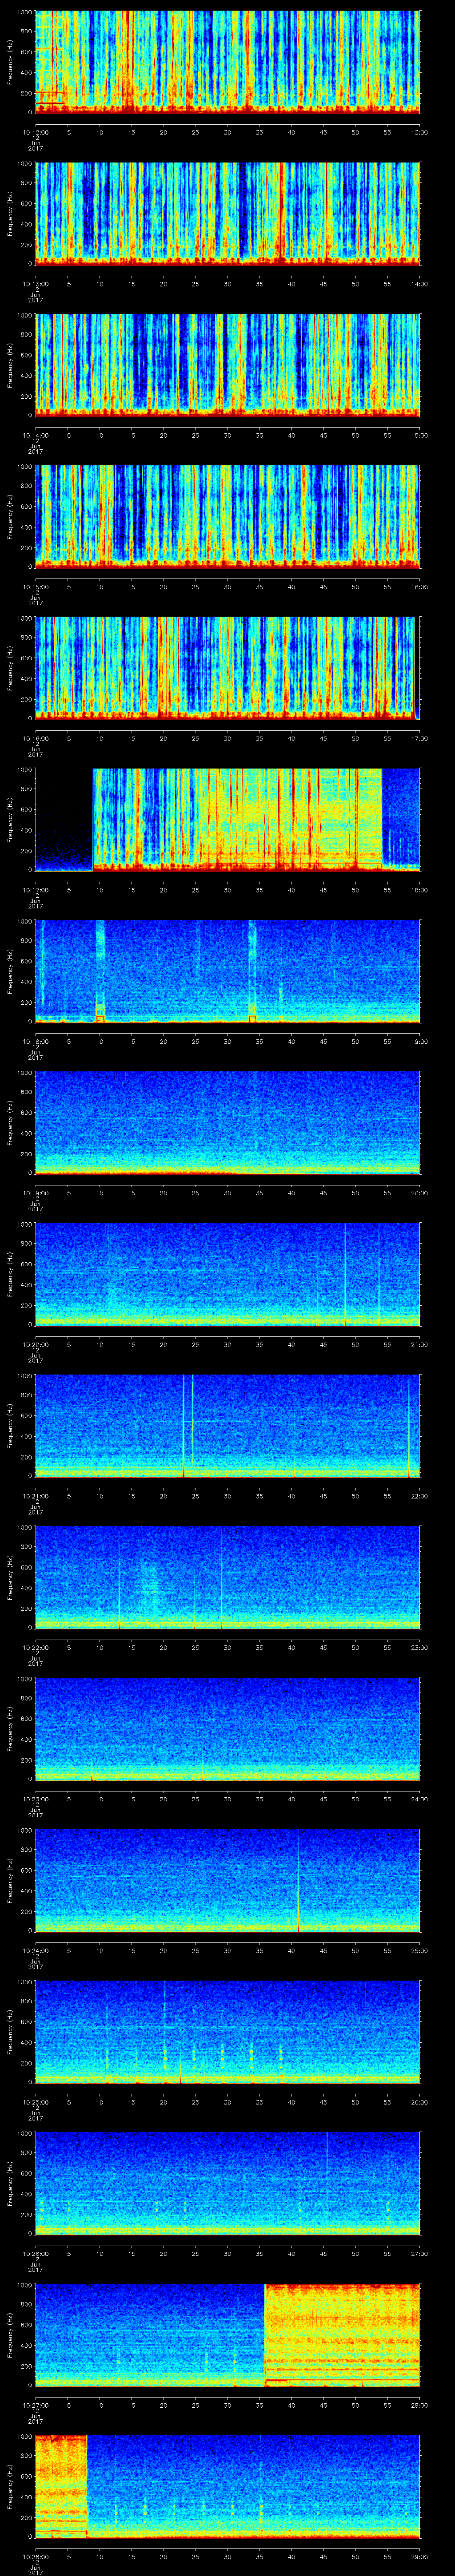
Task: Select the spike near 23 seconds in 10:21:00 panel
Action: 183,1425
